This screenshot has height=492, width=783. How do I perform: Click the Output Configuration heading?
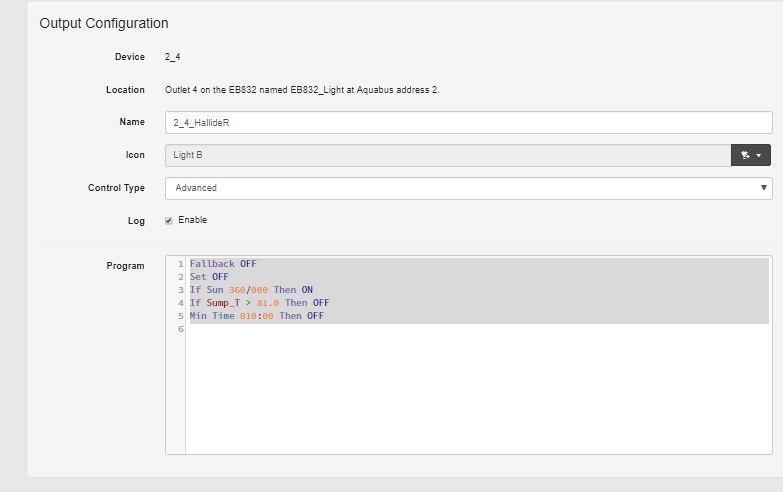click(104, 23)
